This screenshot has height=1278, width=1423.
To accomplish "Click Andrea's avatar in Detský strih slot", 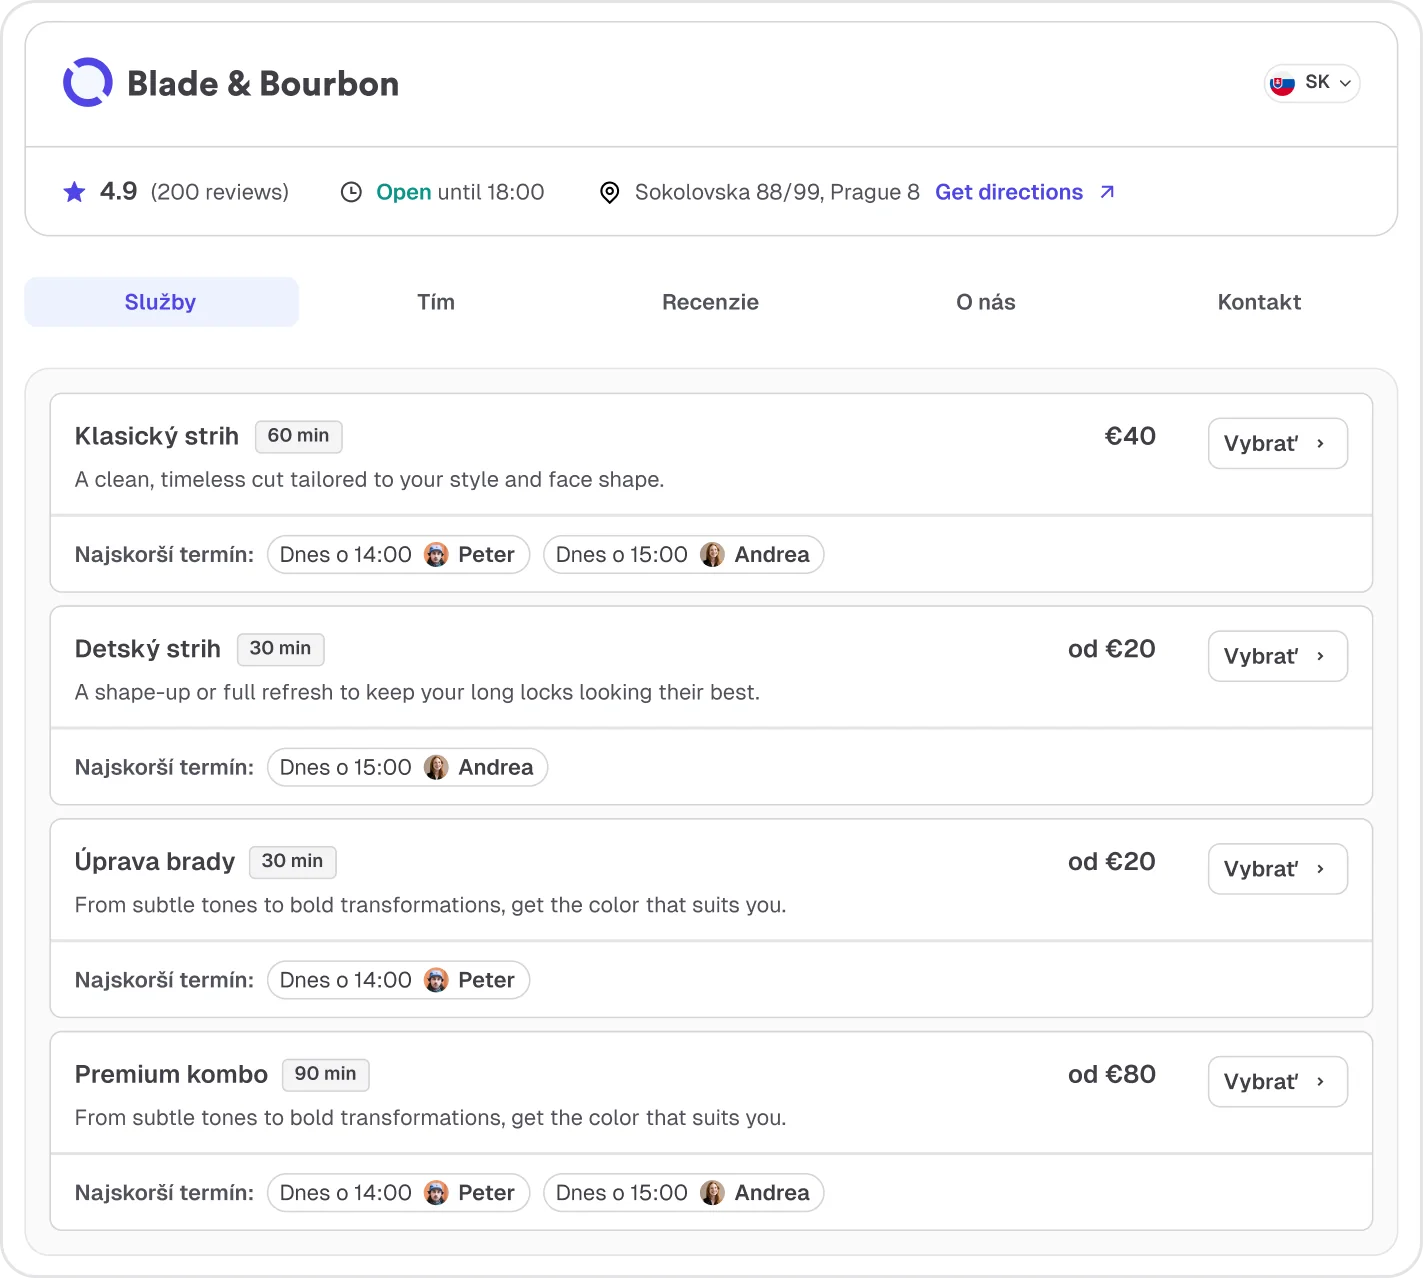I will click(437, 767).
